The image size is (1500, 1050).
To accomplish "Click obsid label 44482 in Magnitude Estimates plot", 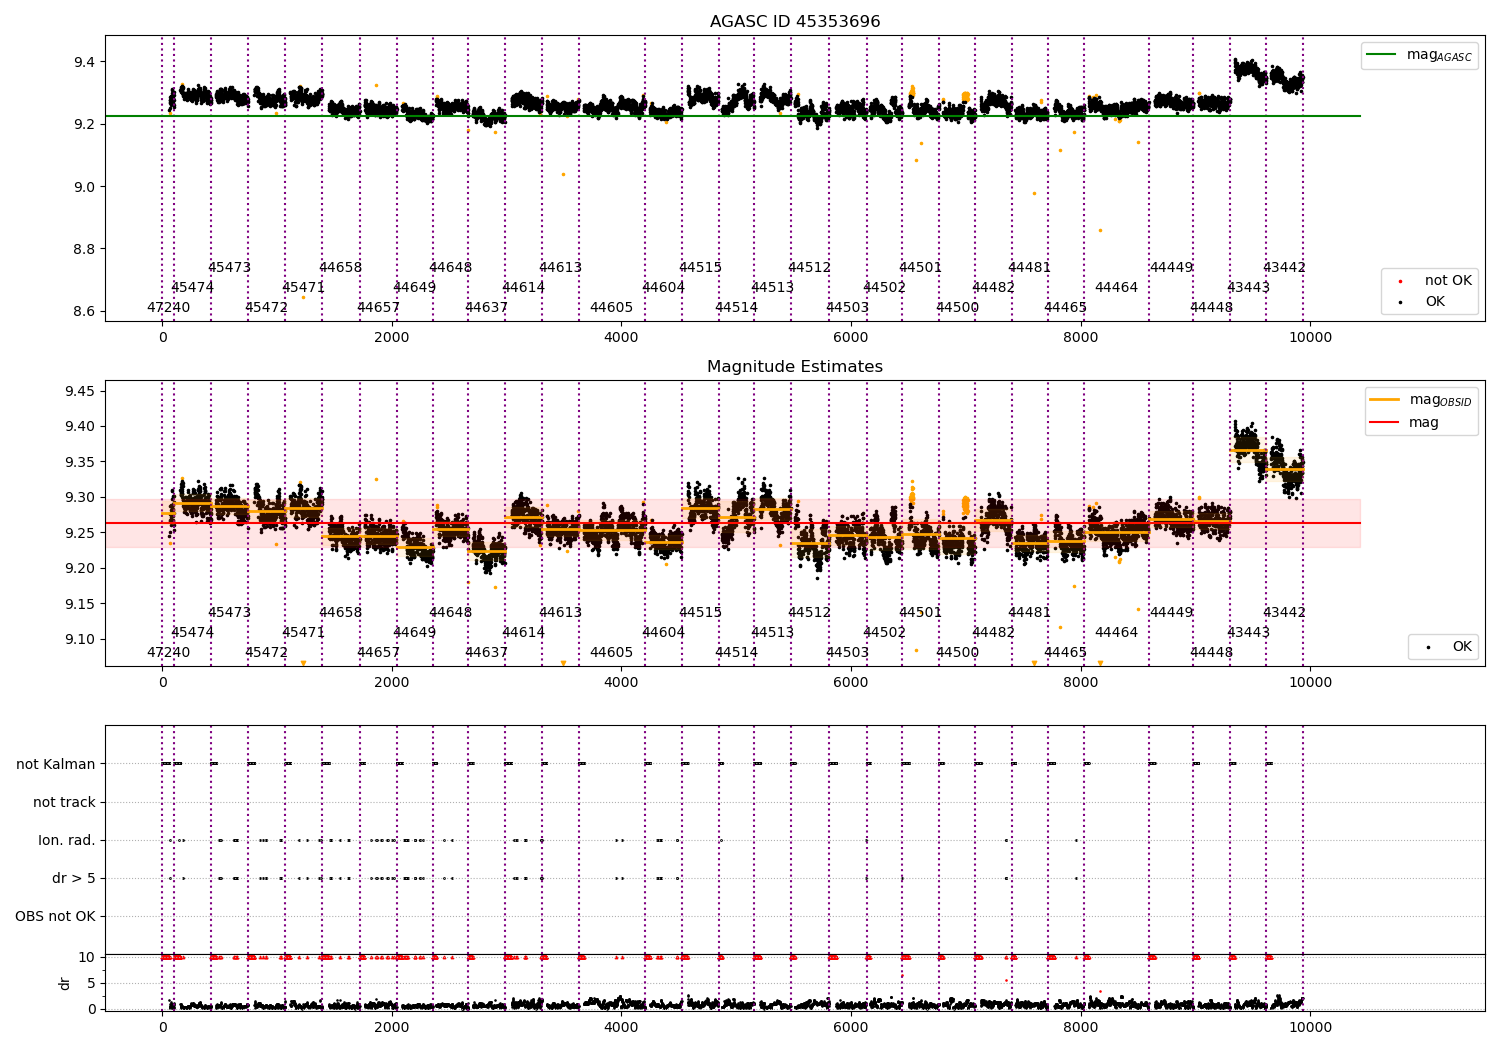I will pyautogui.click(x=993, y=632).
